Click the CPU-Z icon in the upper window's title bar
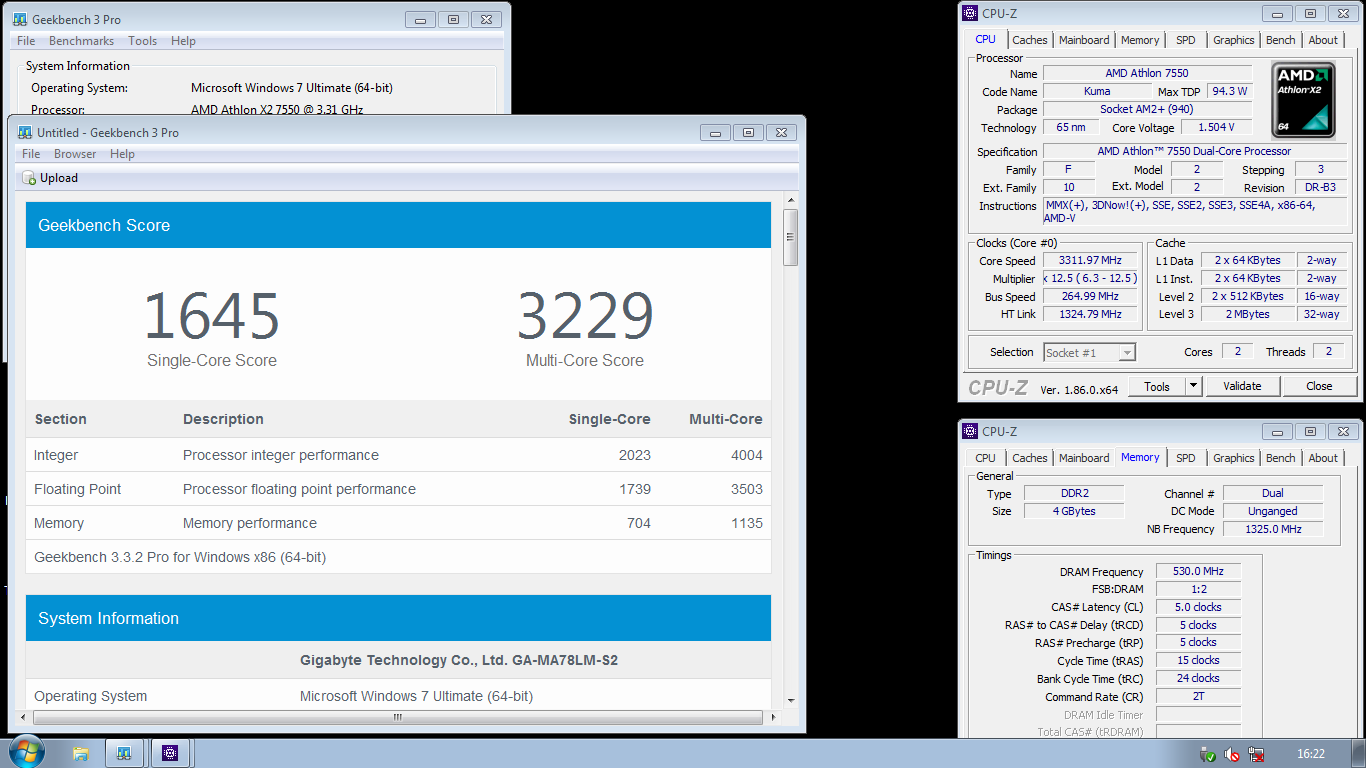The image size is (1366, 768). click(x=969, y=13)
